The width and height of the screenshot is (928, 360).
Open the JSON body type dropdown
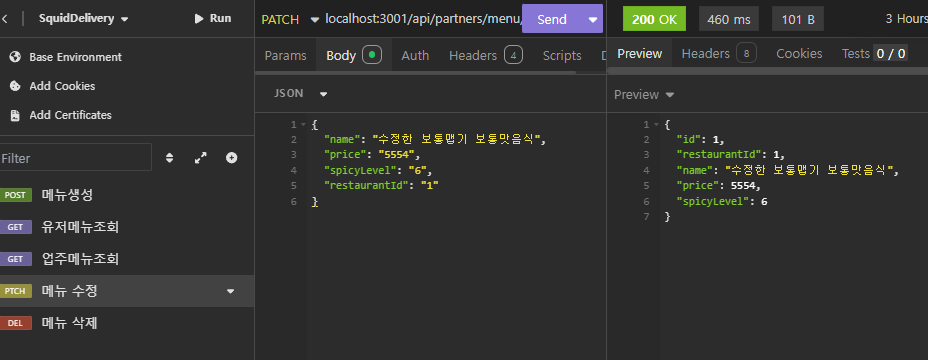click(x=300, y=94)
